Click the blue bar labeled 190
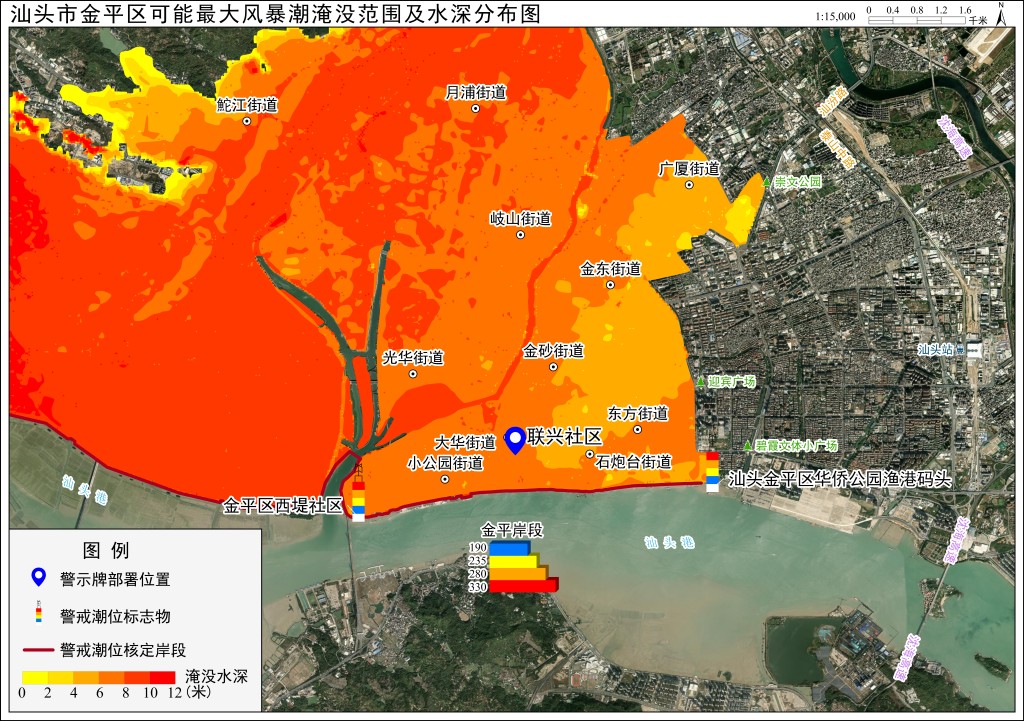1024x721 pixels. click(510, 548)
